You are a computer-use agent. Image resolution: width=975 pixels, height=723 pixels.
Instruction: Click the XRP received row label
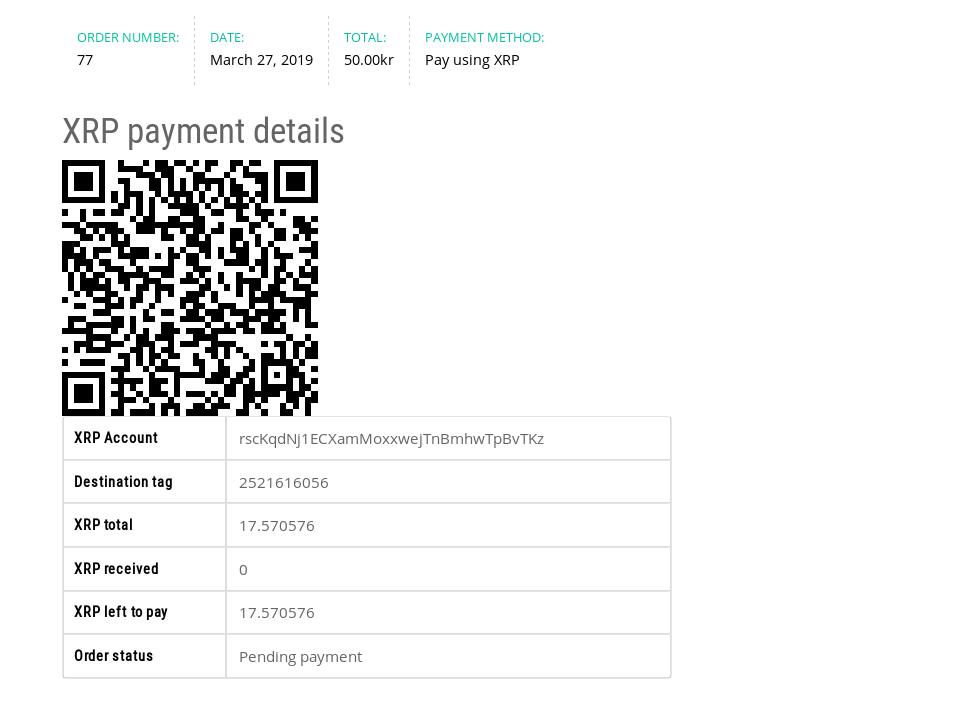[x=116, y=569]
